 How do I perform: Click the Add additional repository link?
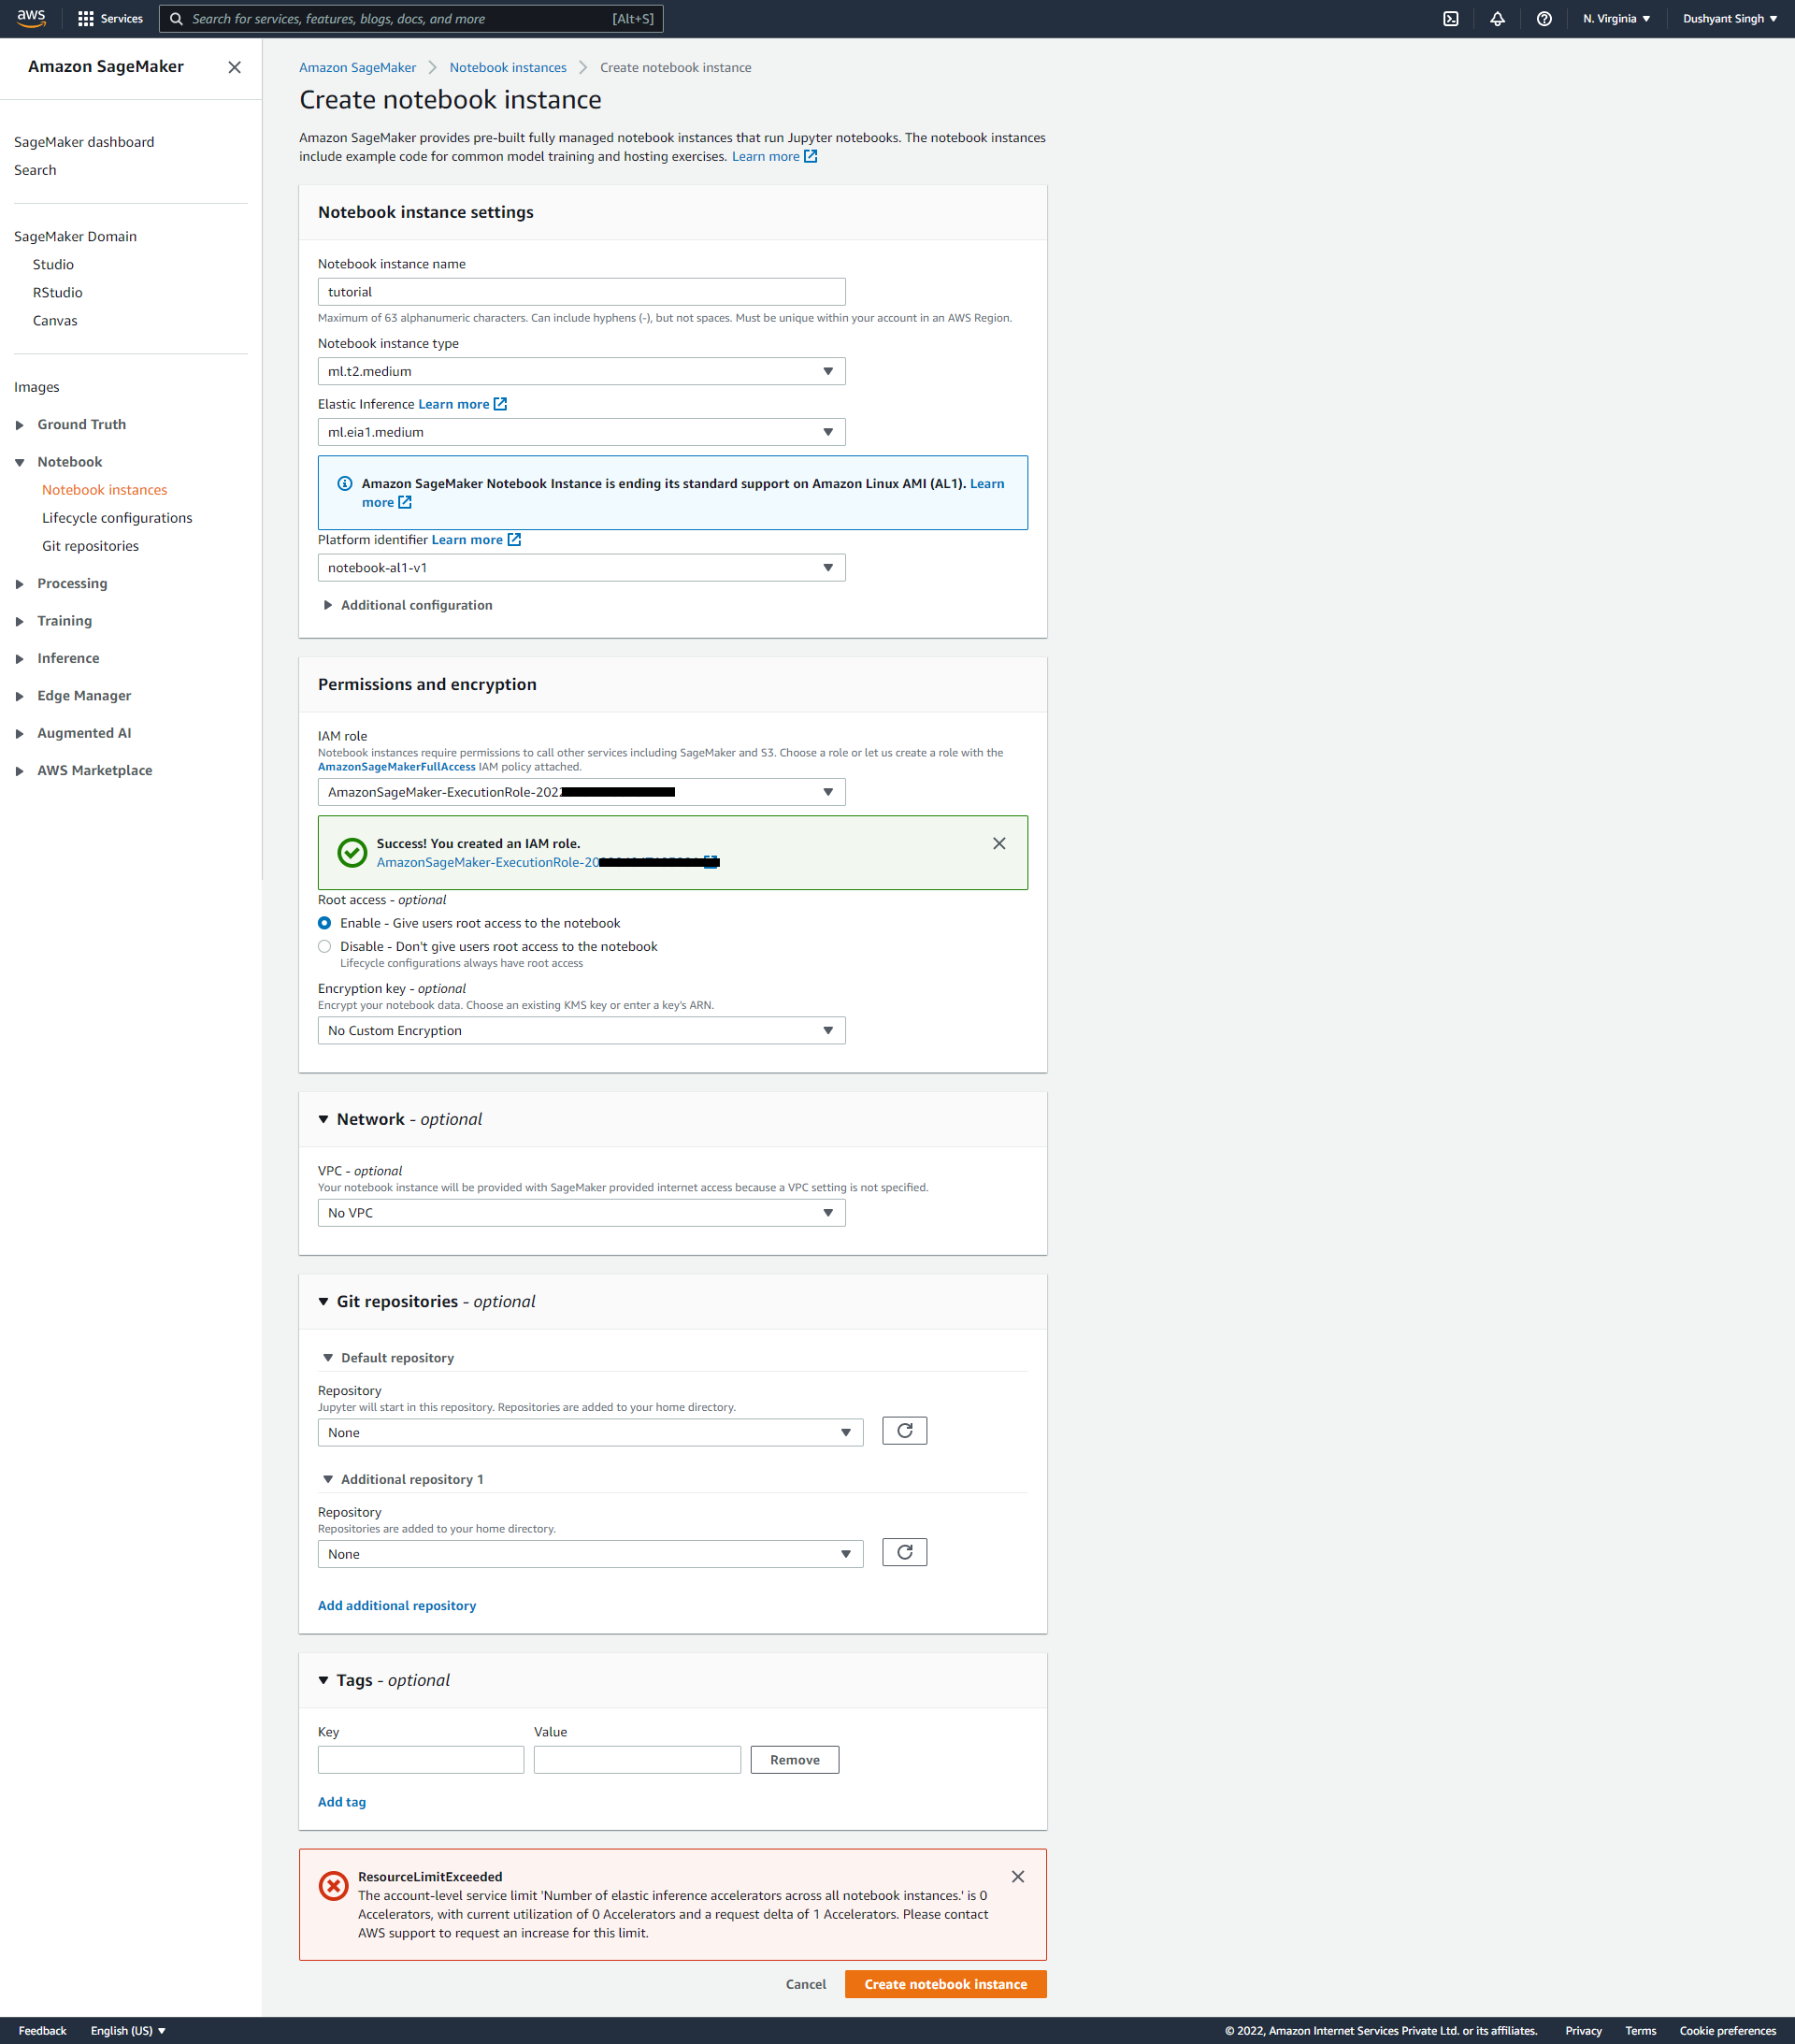(397, 1606)
